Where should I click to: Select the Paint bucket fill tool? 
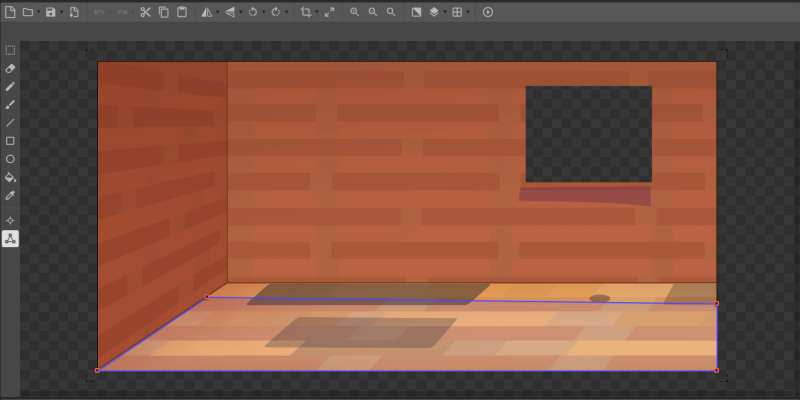[10, 178]
